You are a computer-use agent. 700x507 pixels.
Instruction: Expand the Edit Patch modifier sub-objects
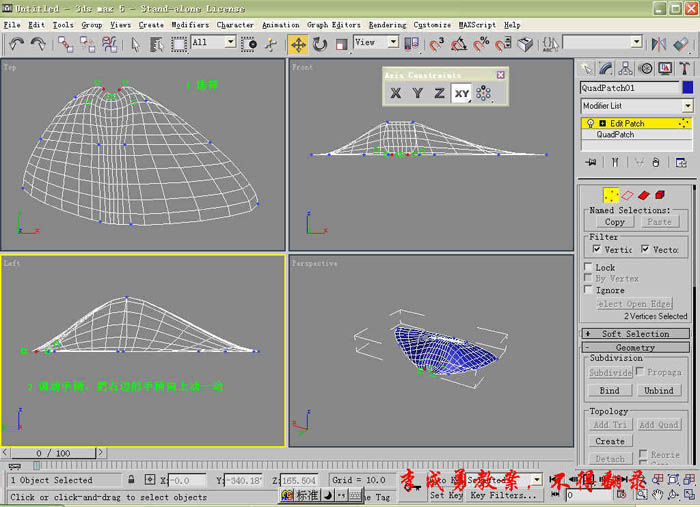(x=602, y=123)
